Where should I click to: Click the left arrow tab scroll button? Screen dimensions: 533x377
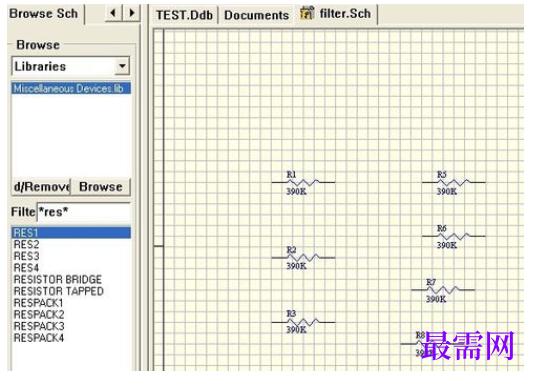[x=114, y=14]
